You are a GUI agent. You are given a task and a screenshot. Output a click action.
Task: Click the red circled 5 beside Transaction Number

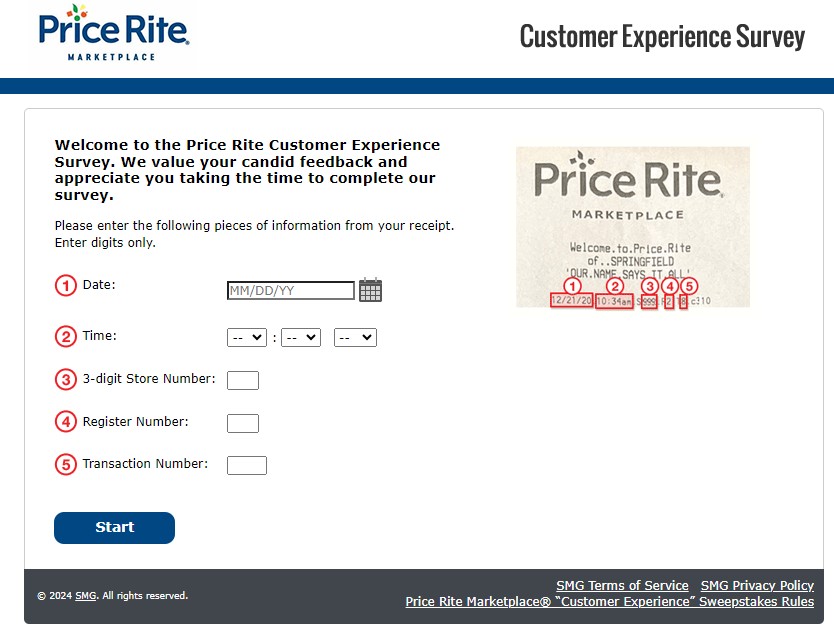65,464
